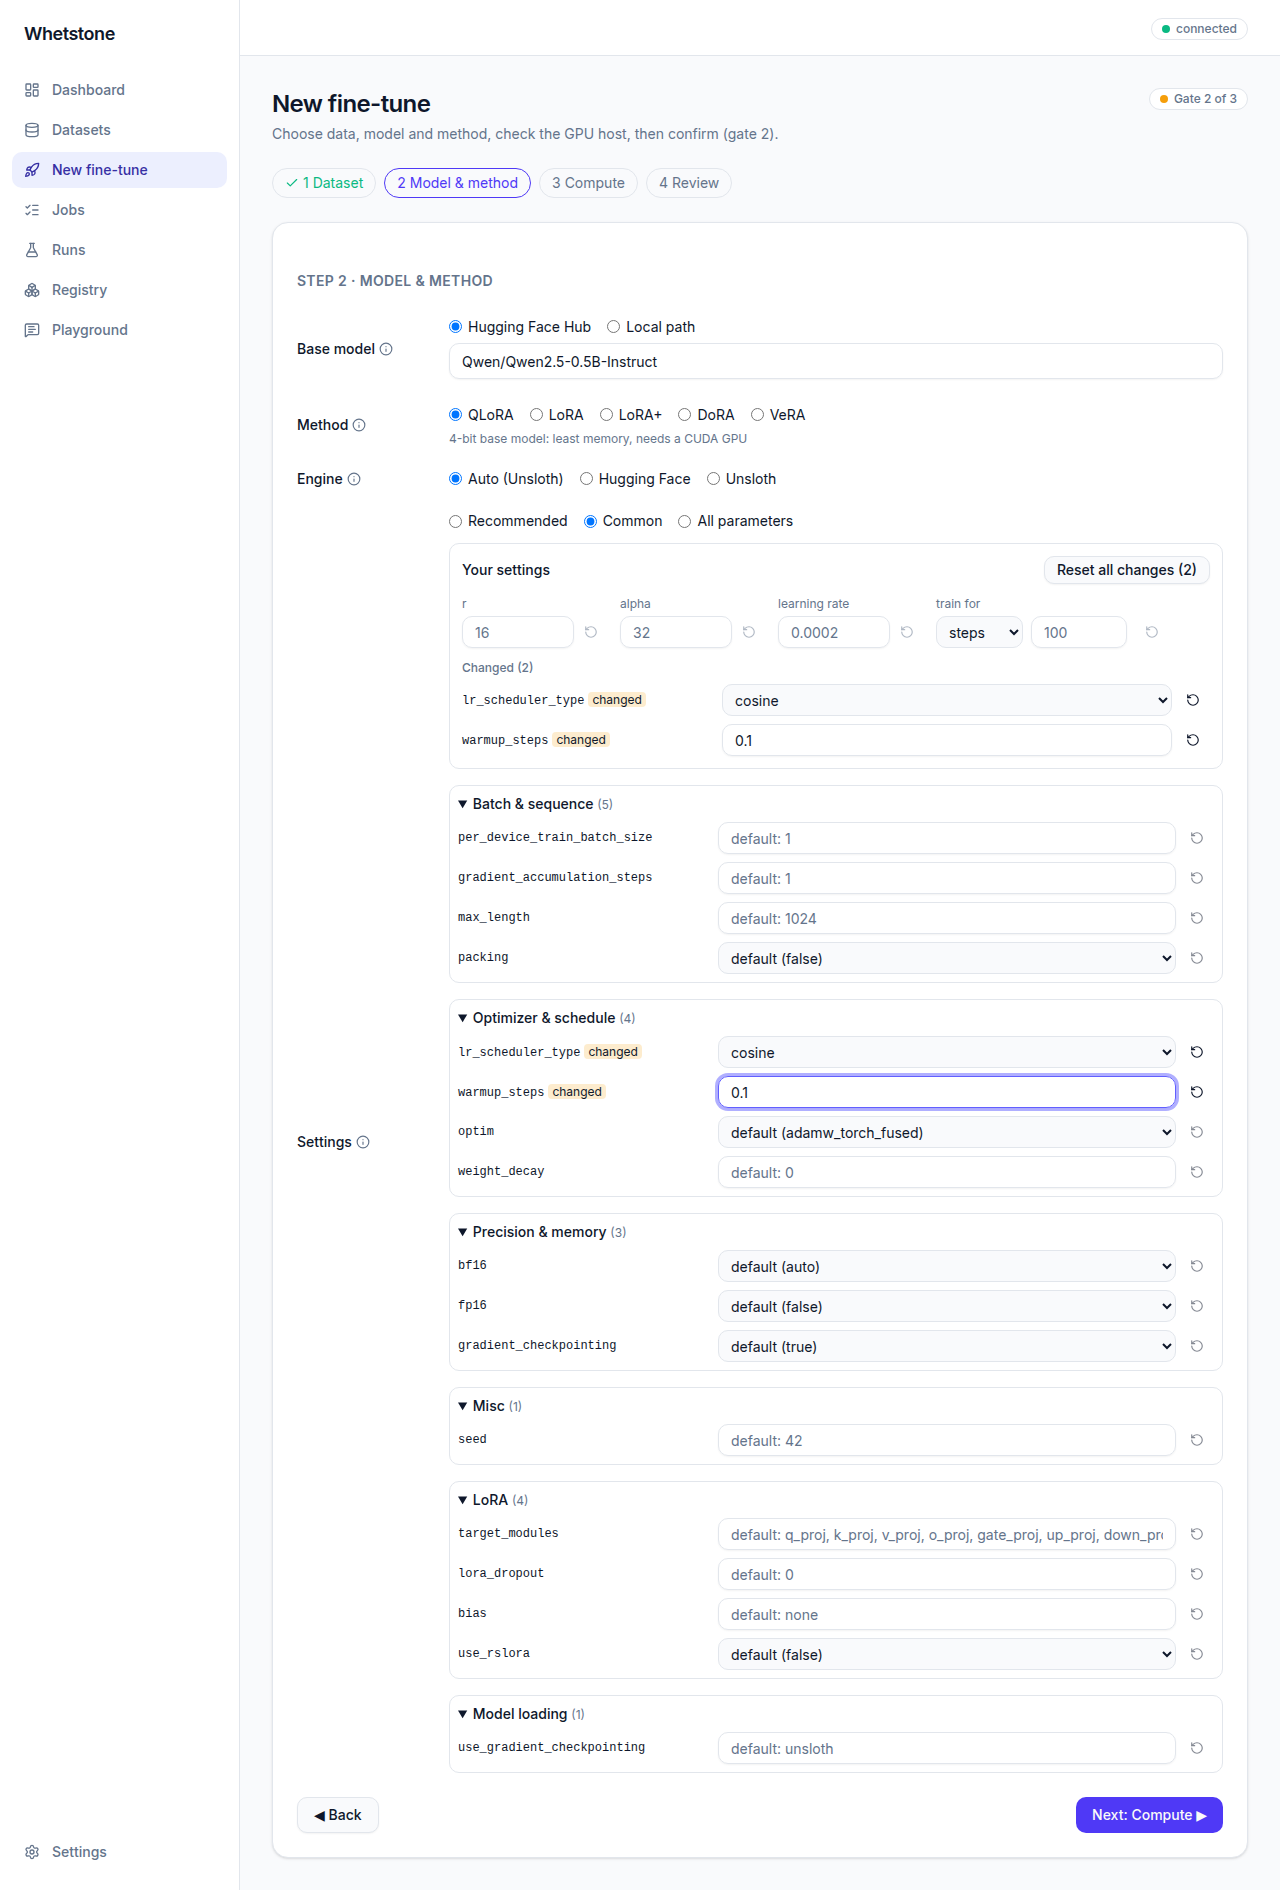Click the Datasets database icon
This screenshot has width=1280, height=1890.
pyautogui.click(x=32, y=130)
